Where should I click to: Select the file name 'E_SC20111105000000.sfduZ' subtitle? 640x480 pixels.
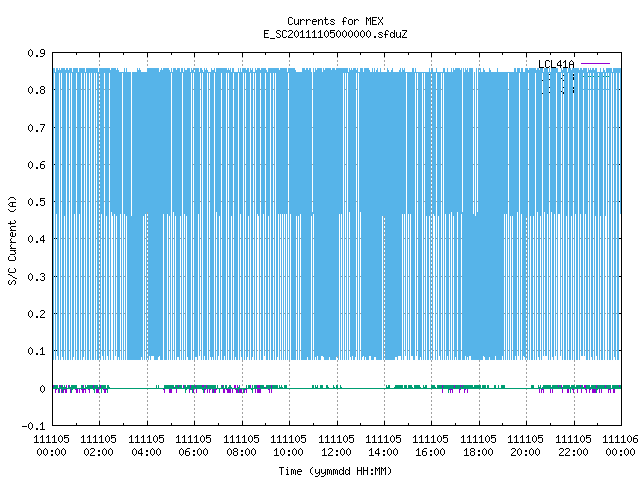coord(335,34)
